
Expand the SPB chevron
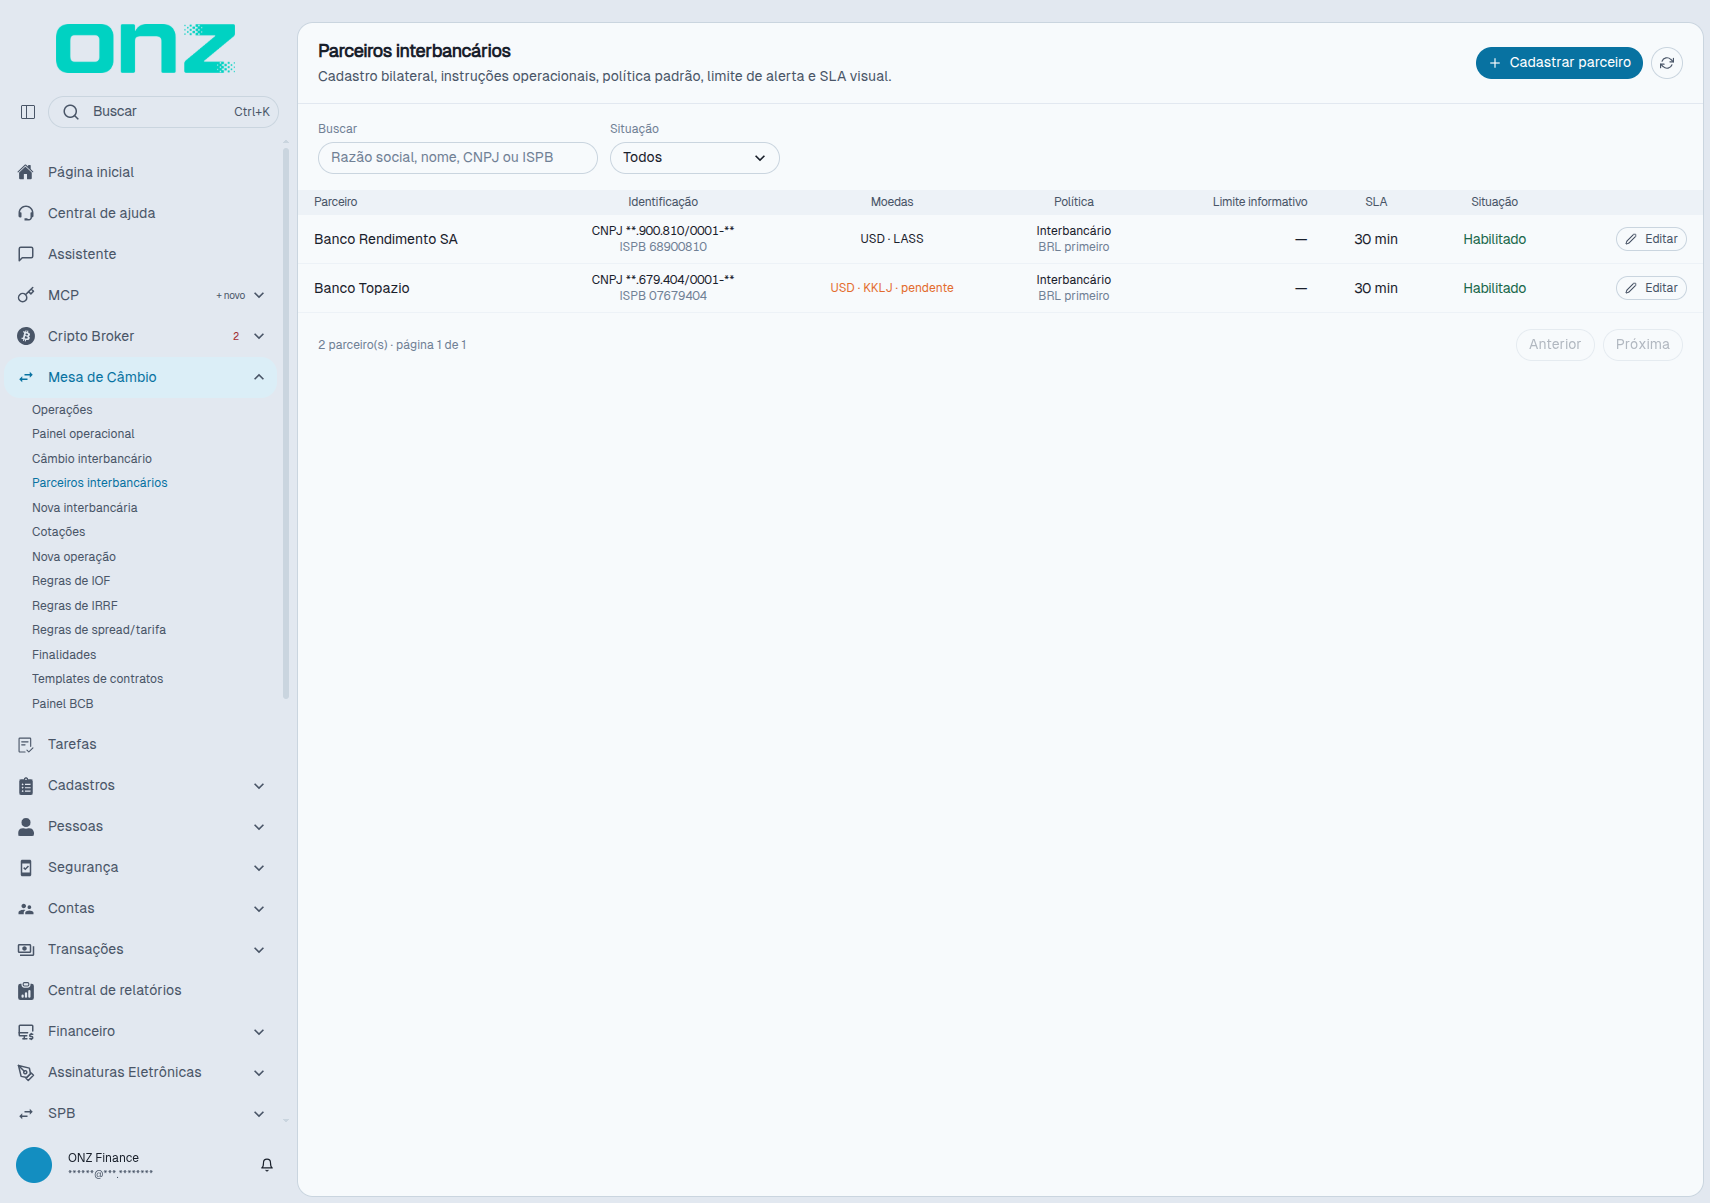pos(259,1114)
